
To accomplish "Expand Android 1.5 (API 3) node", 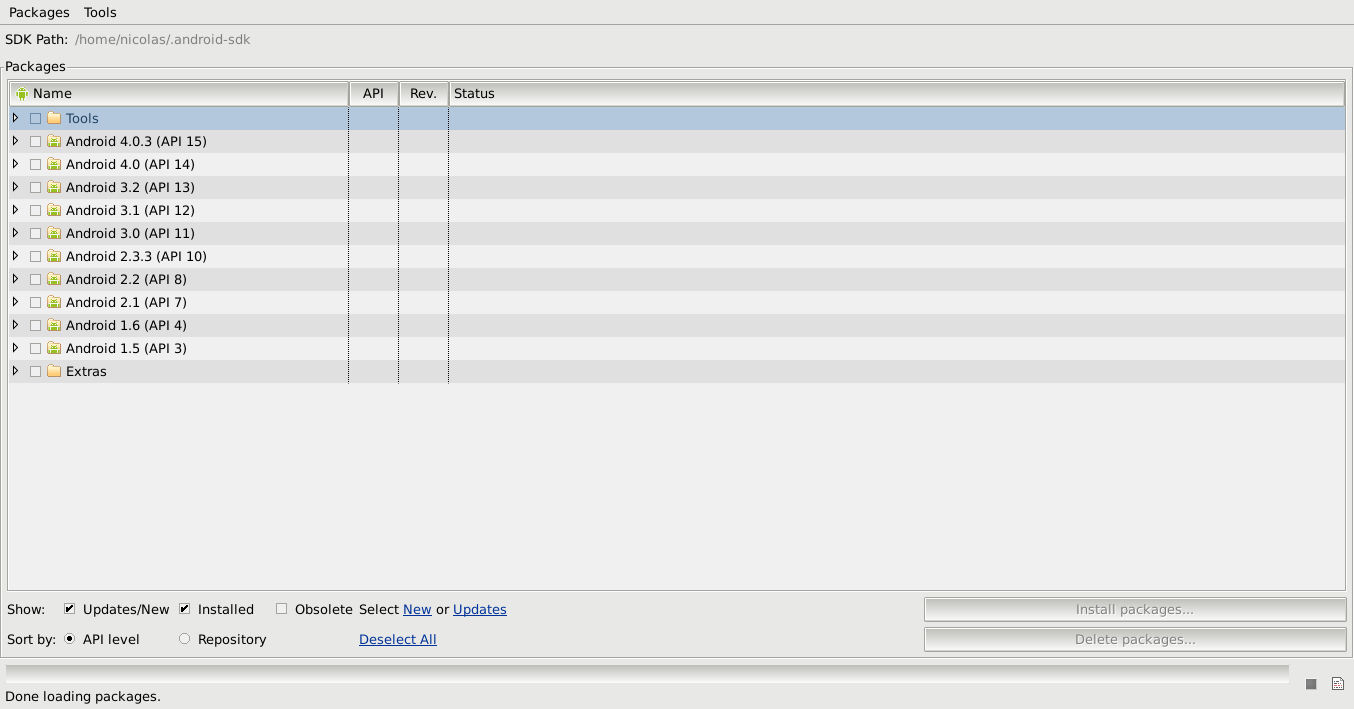I will click(15, 348).
